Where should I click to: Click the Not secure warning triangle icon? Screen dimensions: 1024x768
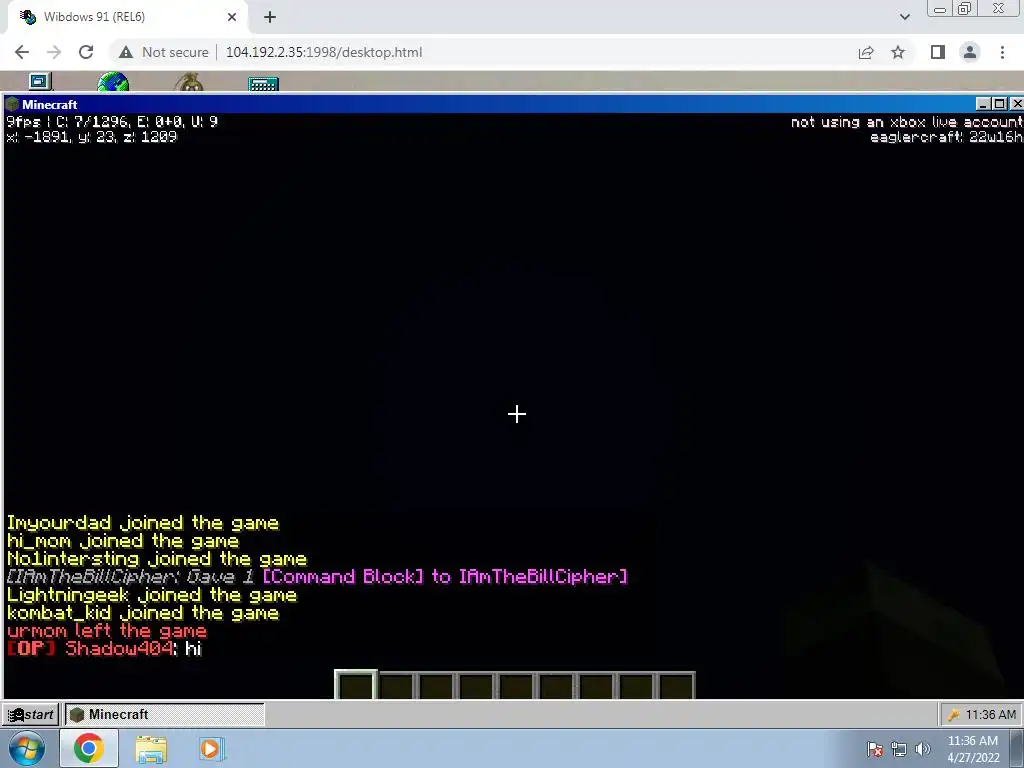click(126, 52)
